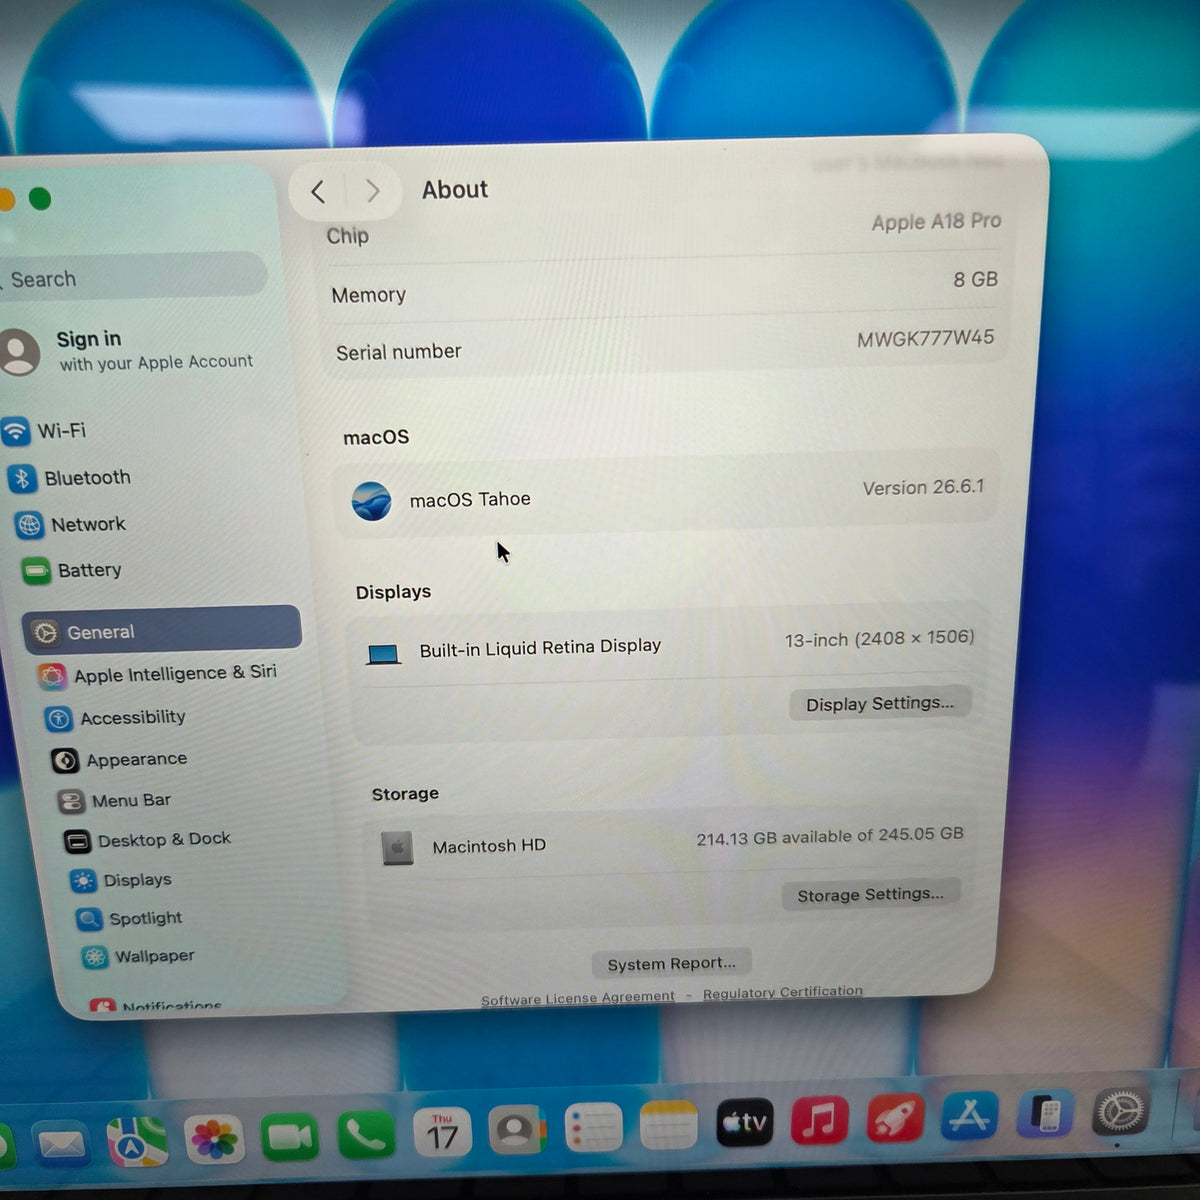Click 214.13 GB available of 245.05 GB

coord(830,836)
